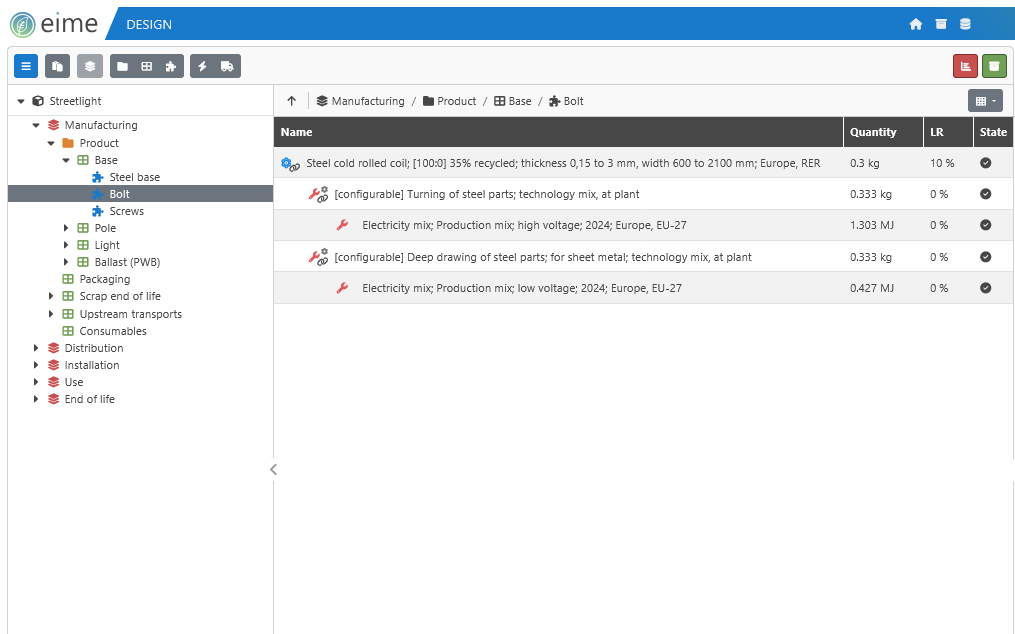Expand the Pole tree node

(65, 228)
